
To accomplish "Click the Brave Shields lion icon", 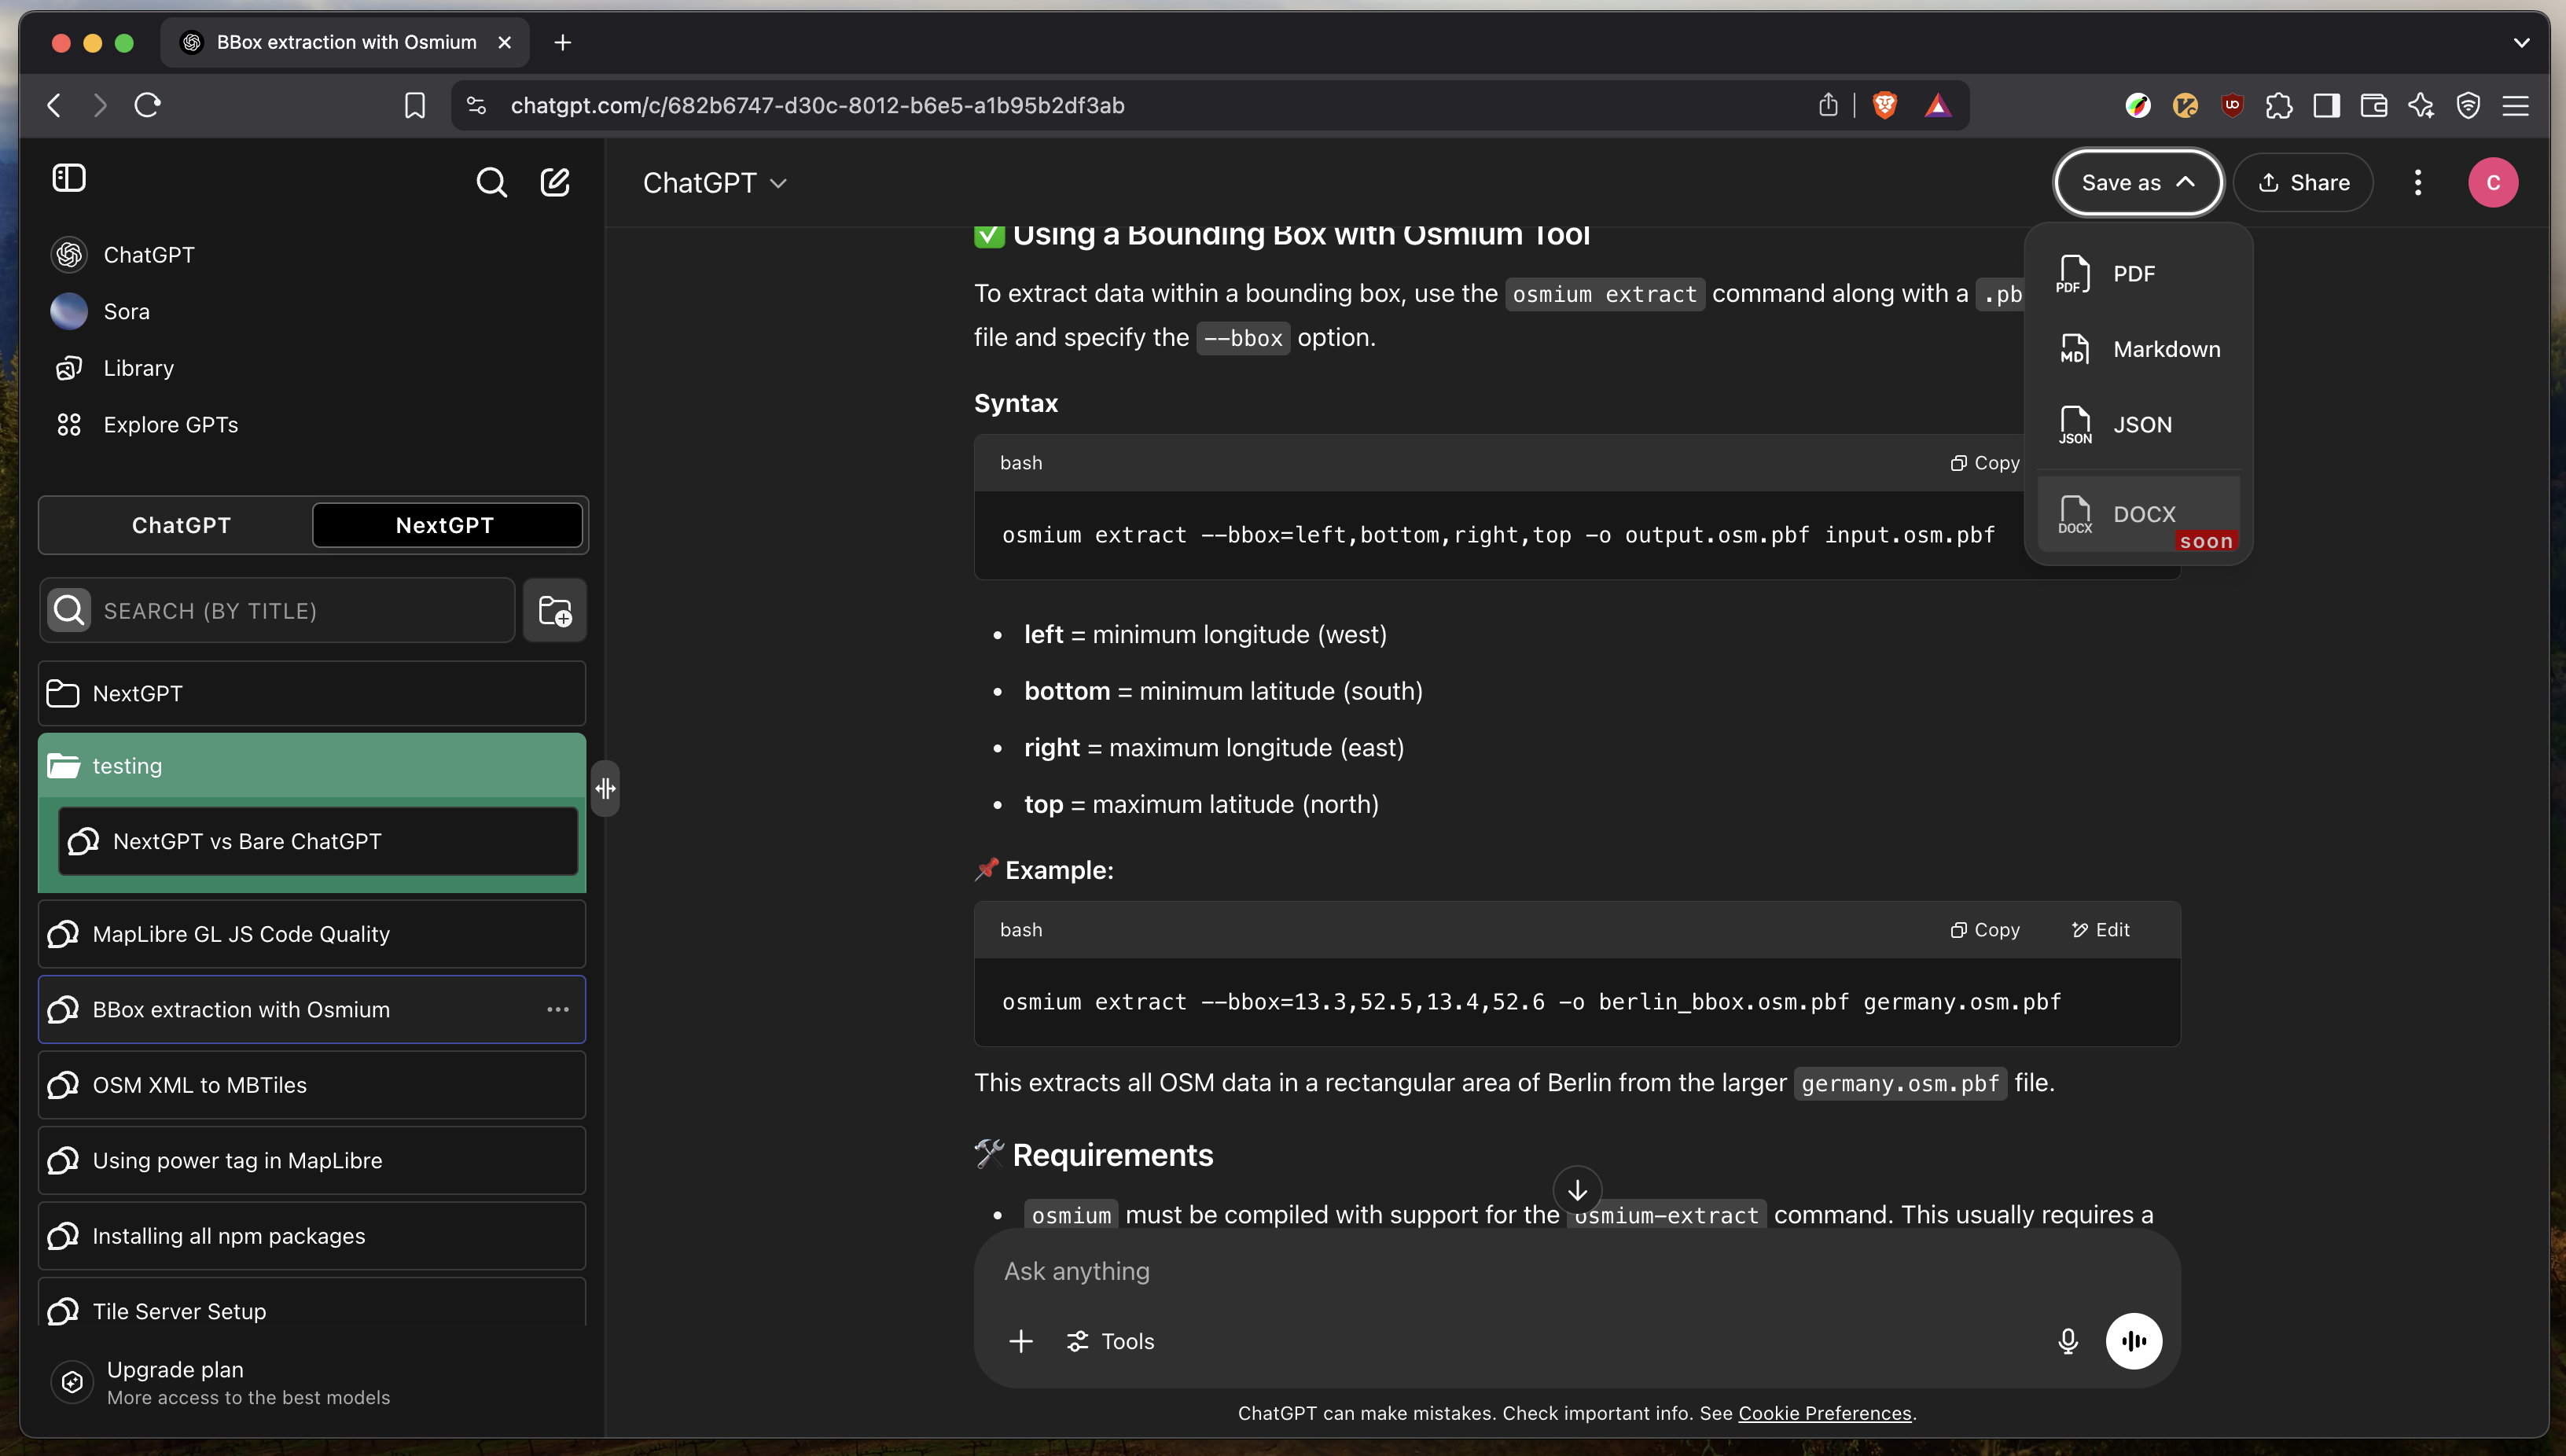I will coord(1885,105).
